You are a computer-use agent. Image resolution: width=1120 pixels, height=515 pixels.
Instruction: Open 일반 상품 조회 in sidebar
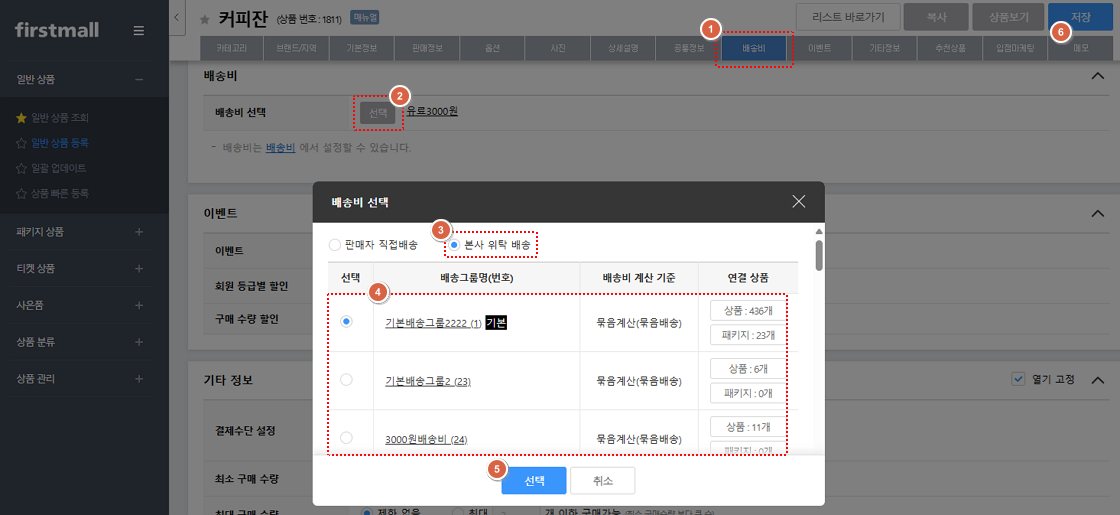tap(60, 117)
